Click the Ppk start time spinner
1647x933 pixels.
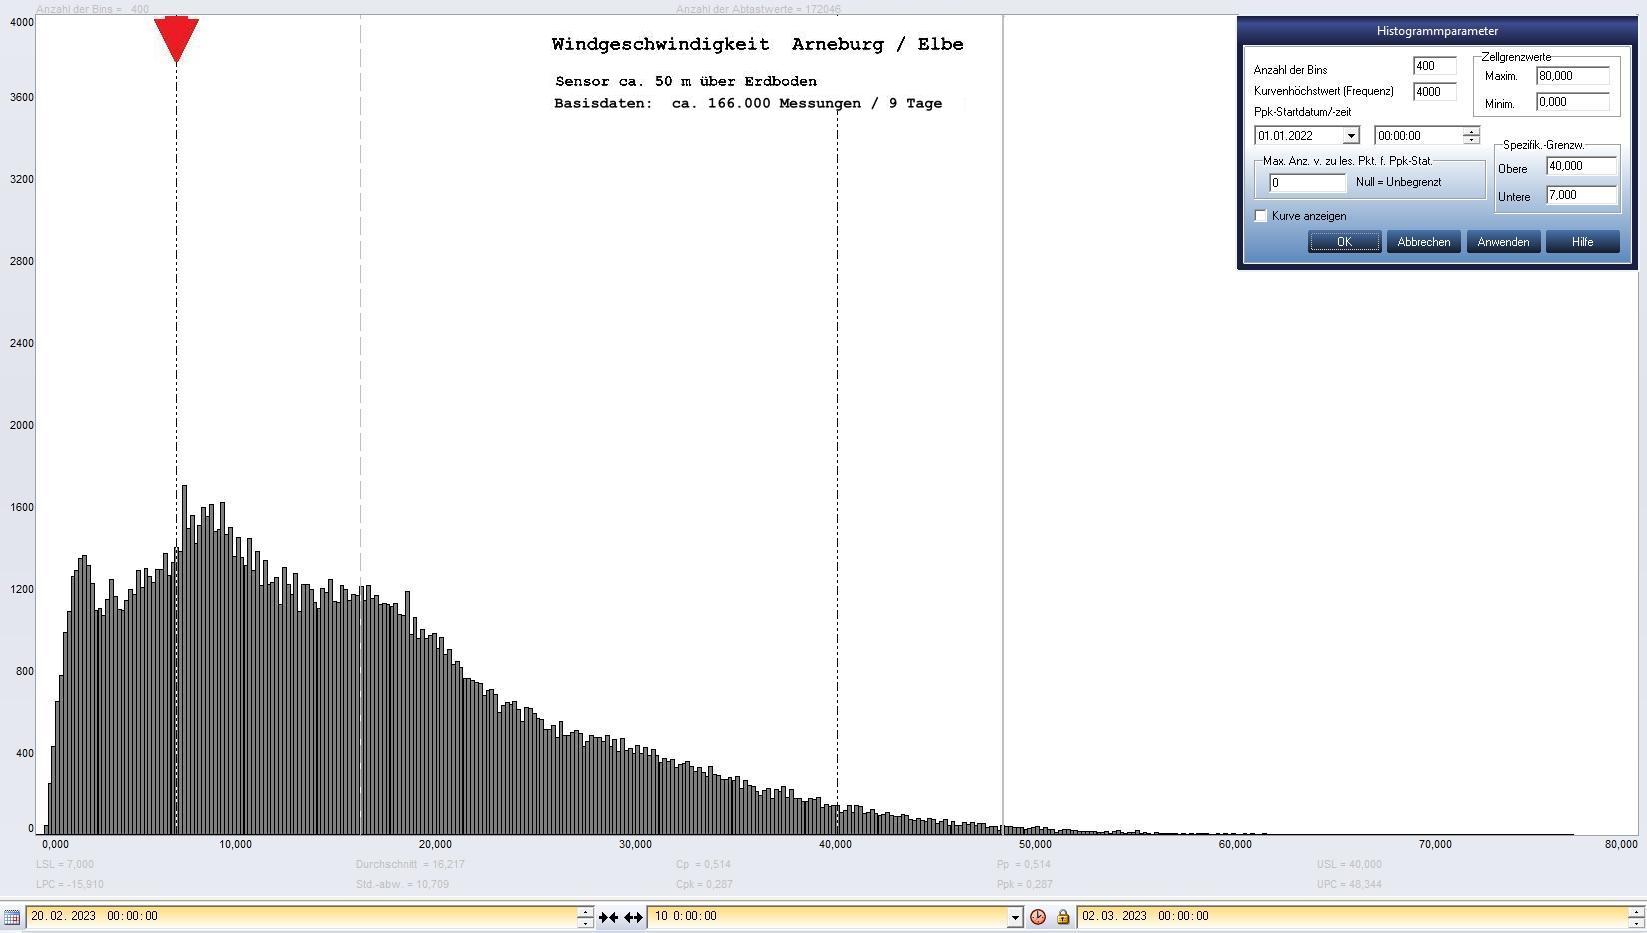(x=1471, y=136)
